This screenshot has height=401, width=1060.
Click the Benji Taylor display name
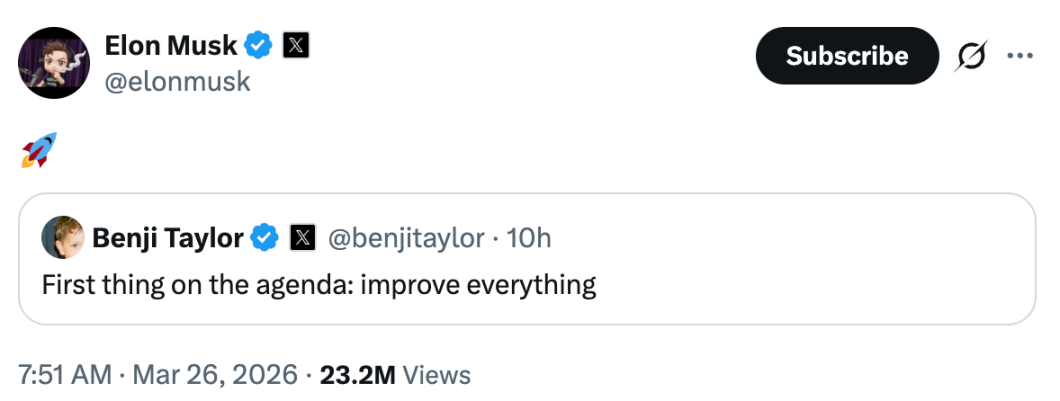[168, 238]
